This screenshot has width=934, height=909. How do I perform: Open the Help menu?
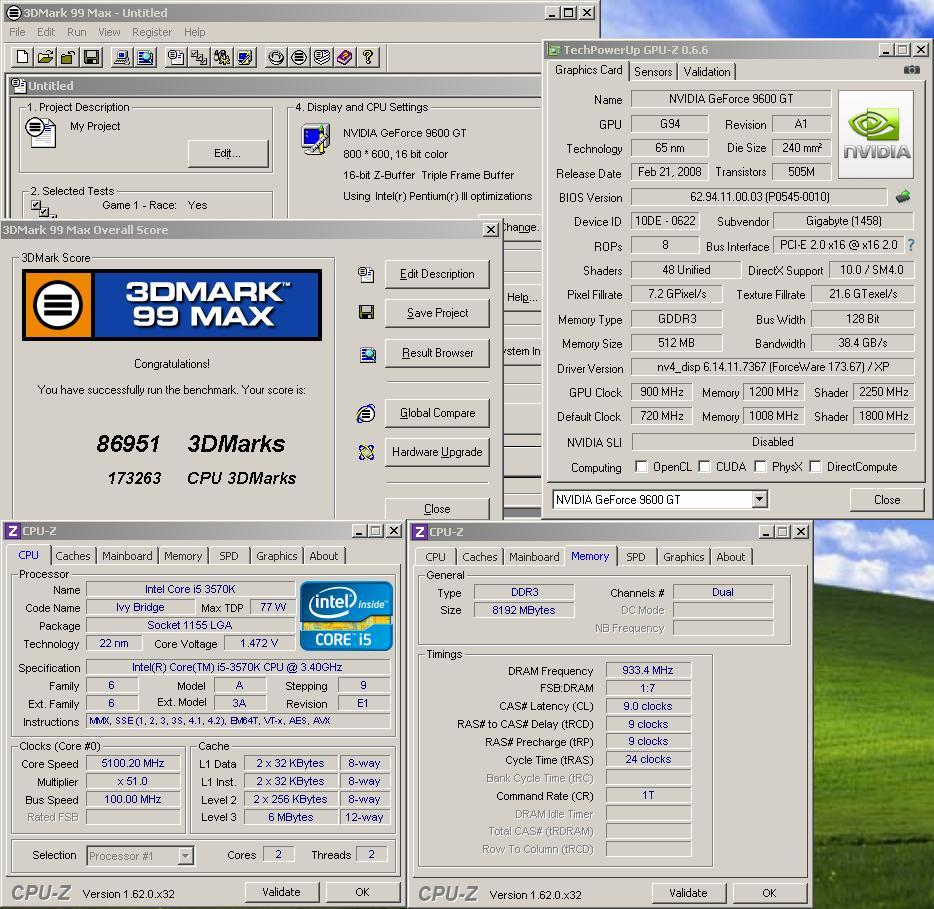point(194,32)
